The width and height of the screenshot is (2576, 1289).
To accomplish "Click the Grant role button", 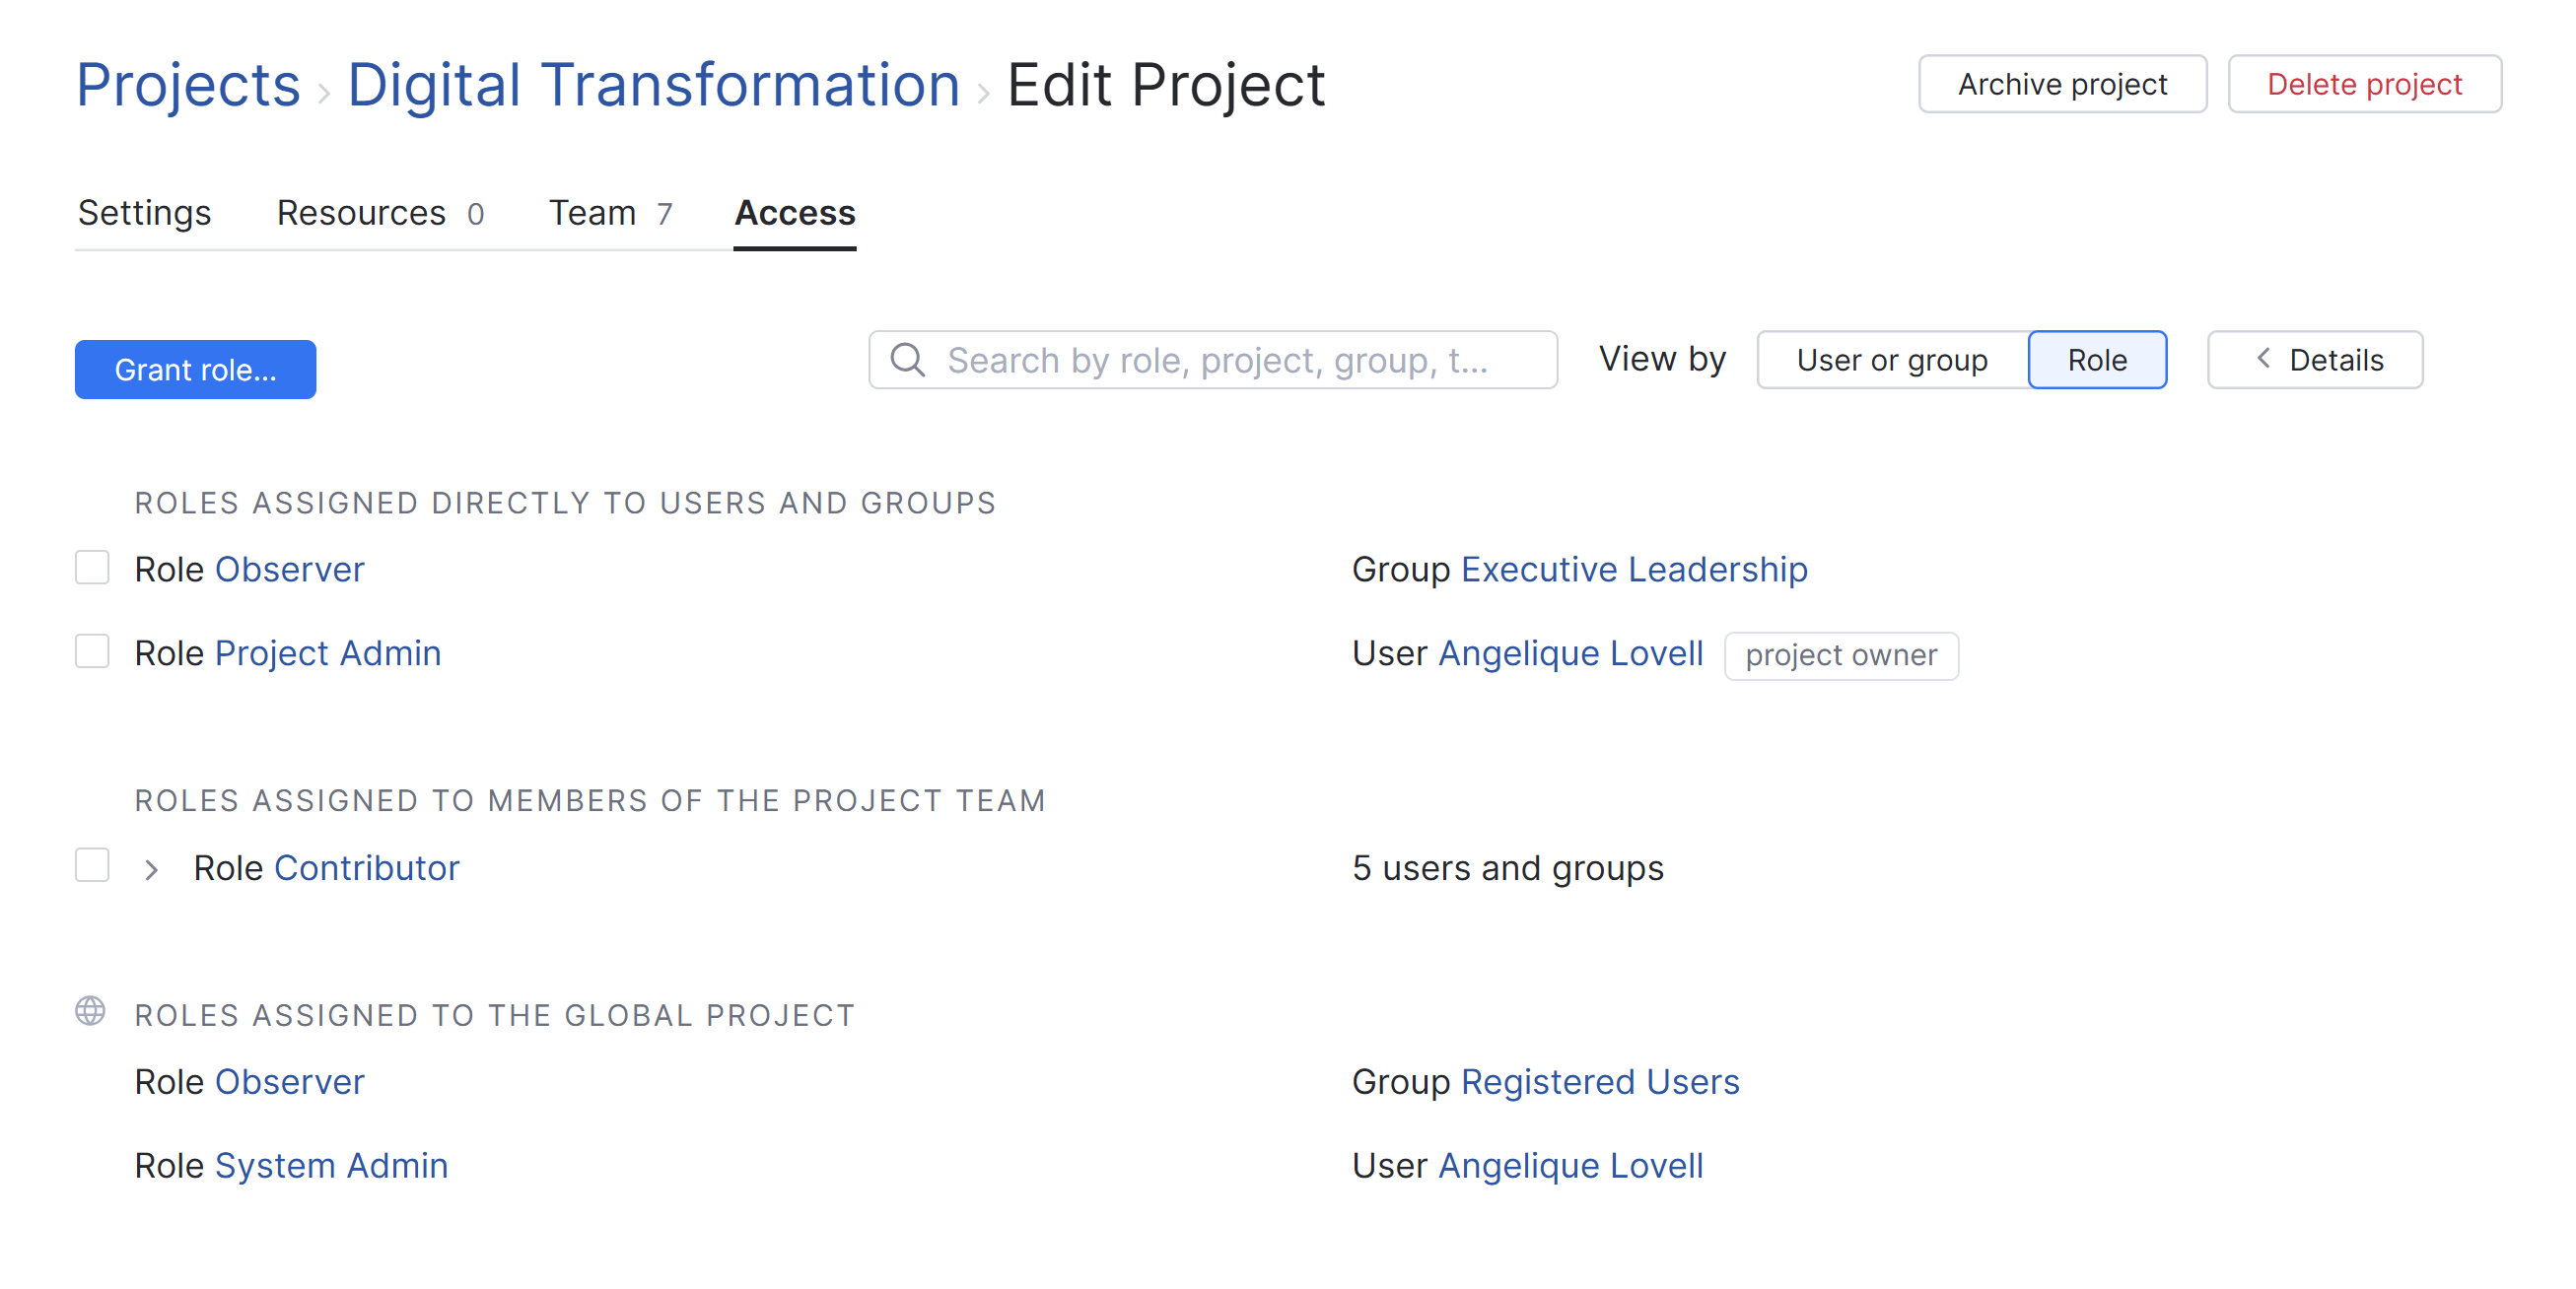I will tap(195, 369).
